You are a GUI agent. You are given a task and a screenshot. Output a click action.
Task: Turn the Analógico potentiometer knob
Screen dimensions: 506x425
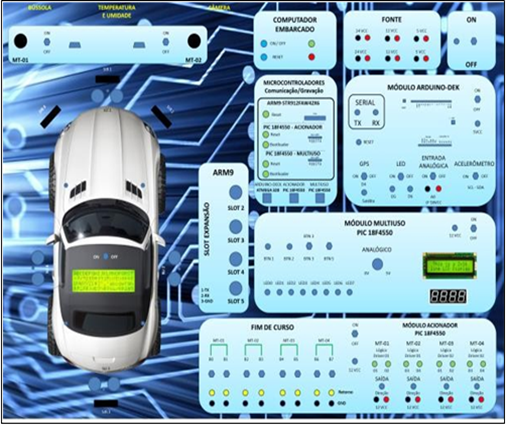377,264
